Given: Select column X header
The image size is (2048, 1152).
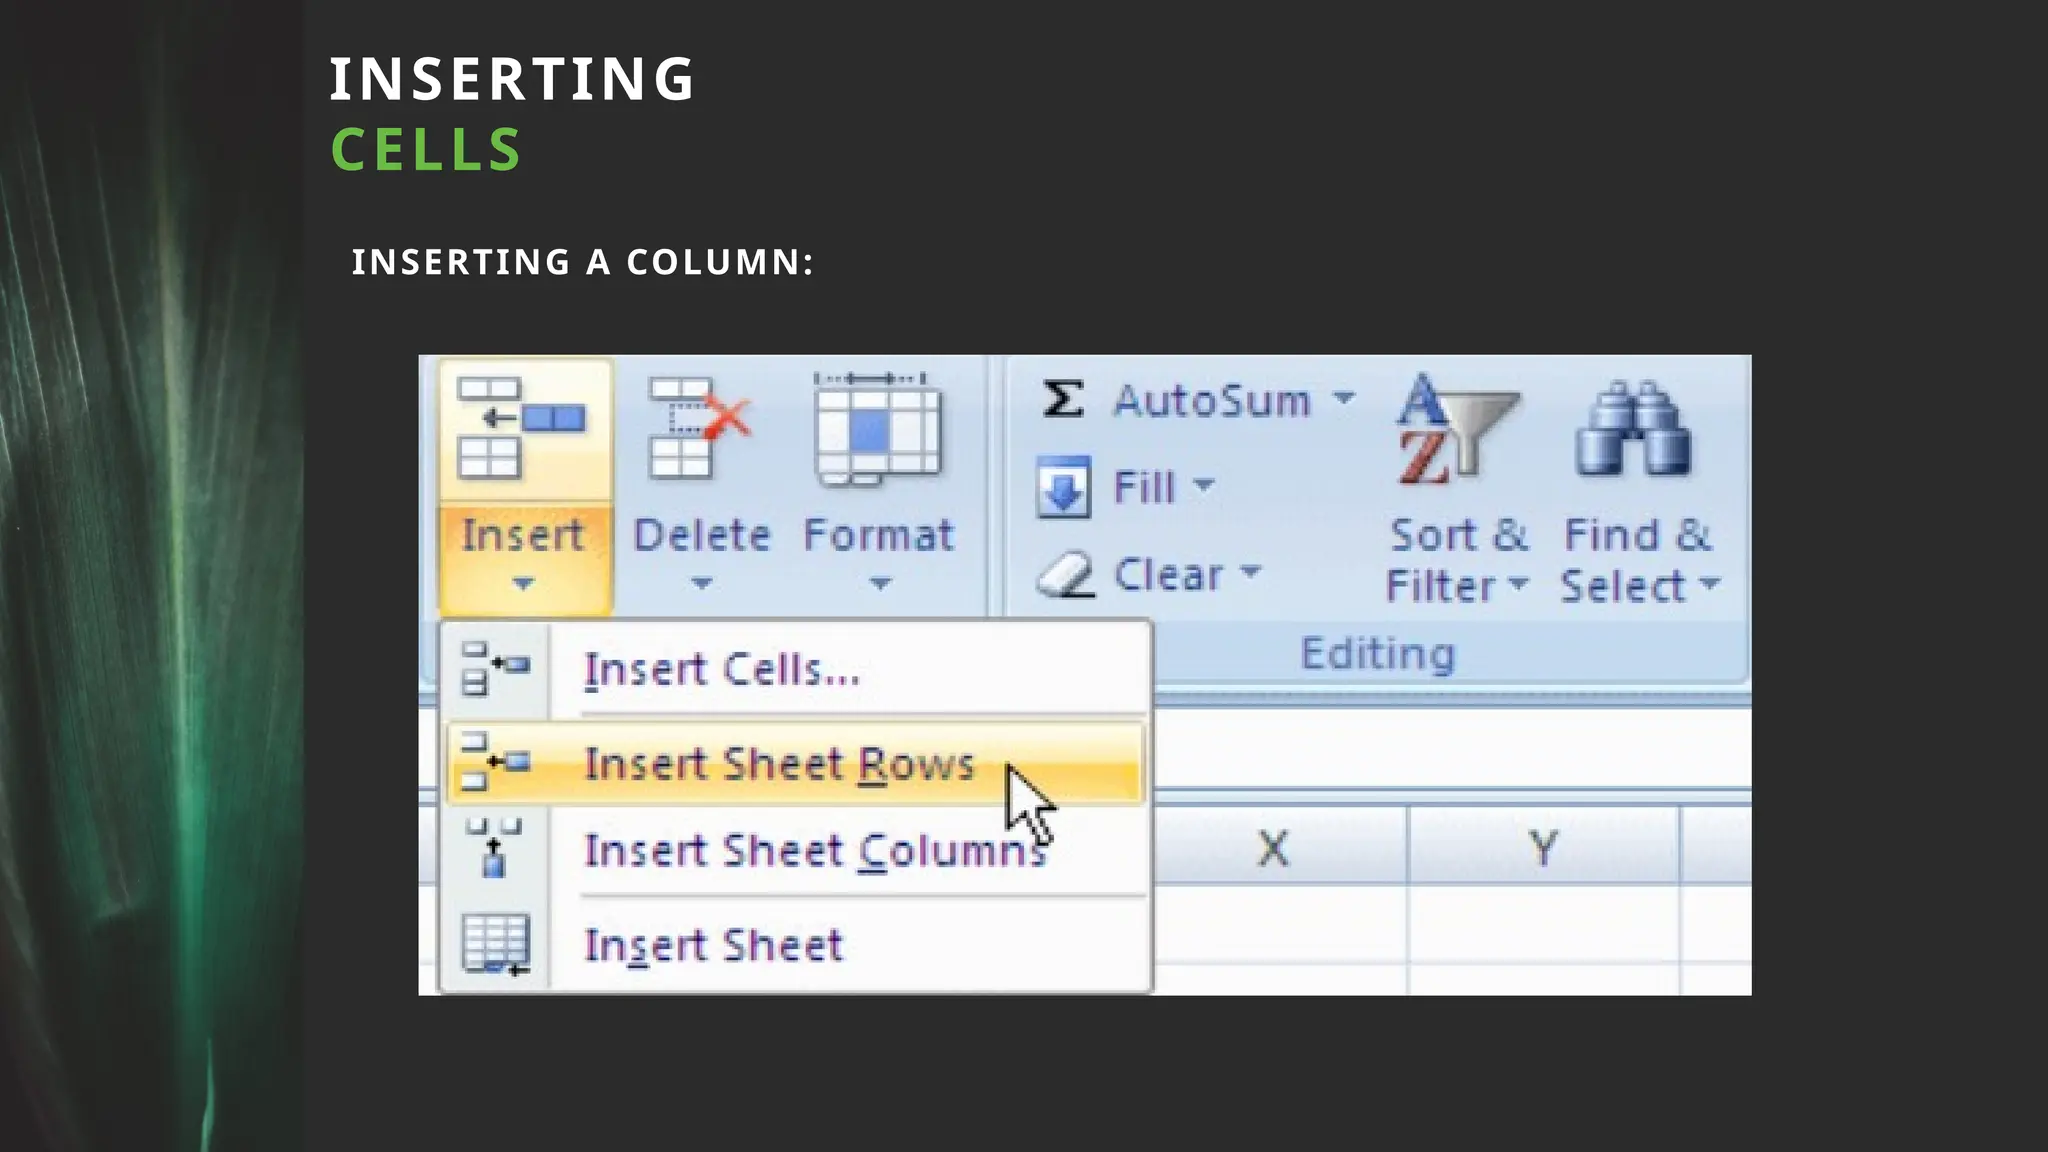Looking at the screenshot, I should click(x=1279, y=847).
